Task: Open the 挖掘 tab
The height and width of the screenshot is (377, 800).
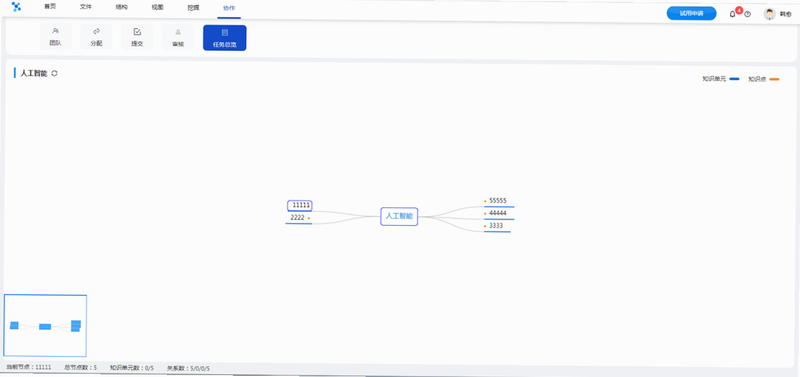Action: click(x=193, y=8)
